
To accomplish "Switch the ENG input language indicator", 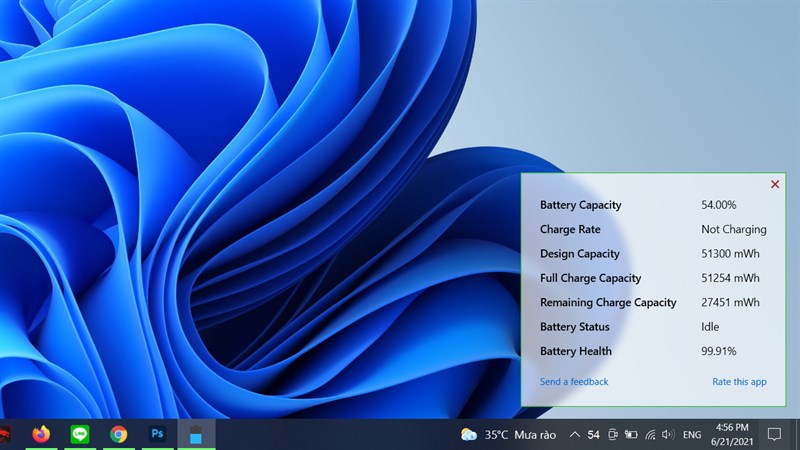I will 692,435.
